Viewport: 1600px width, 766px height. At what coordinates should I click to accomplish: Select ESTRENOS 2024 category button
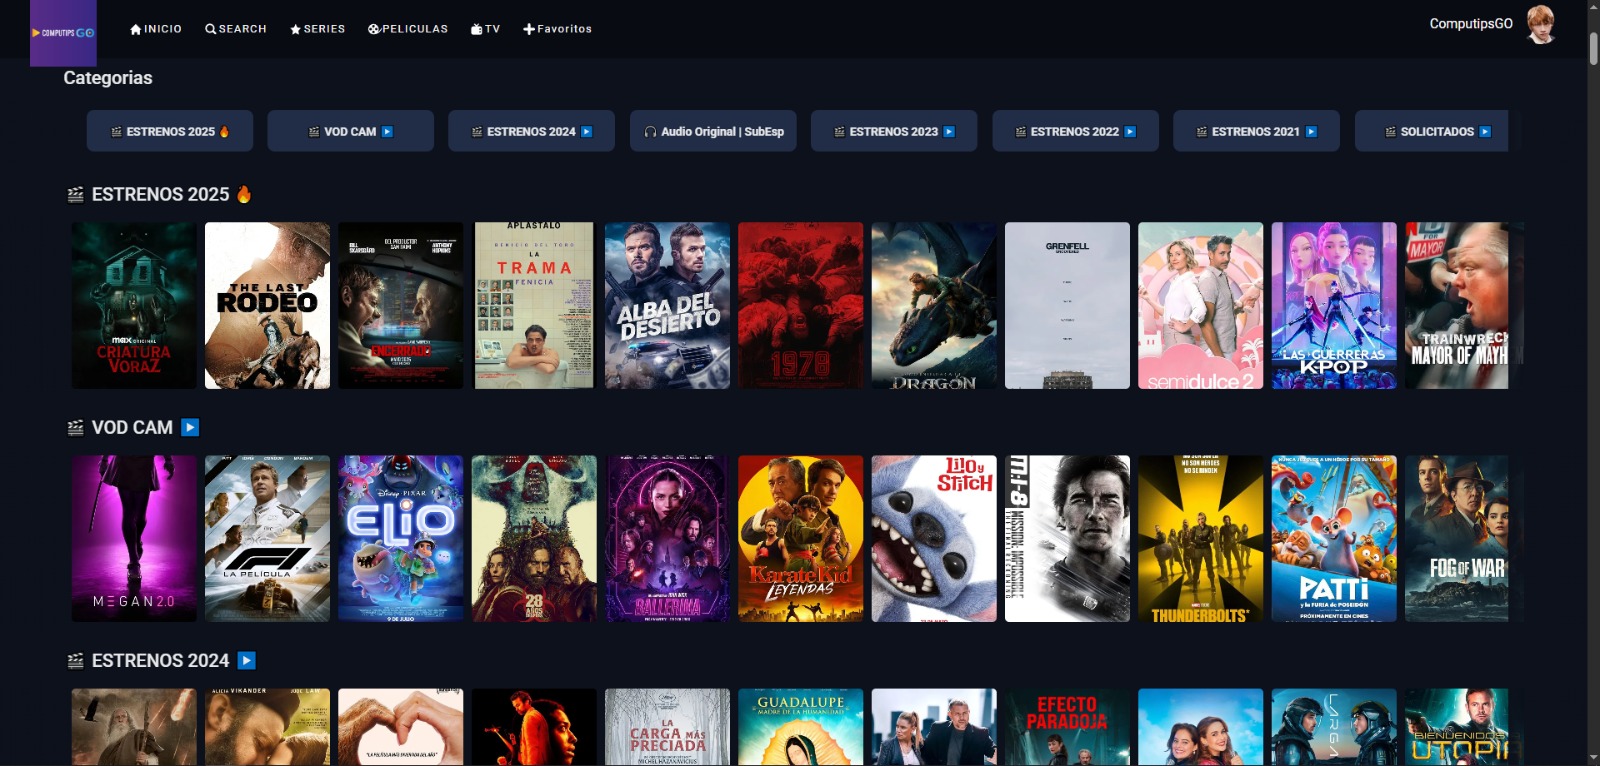(x=532, y=131)
